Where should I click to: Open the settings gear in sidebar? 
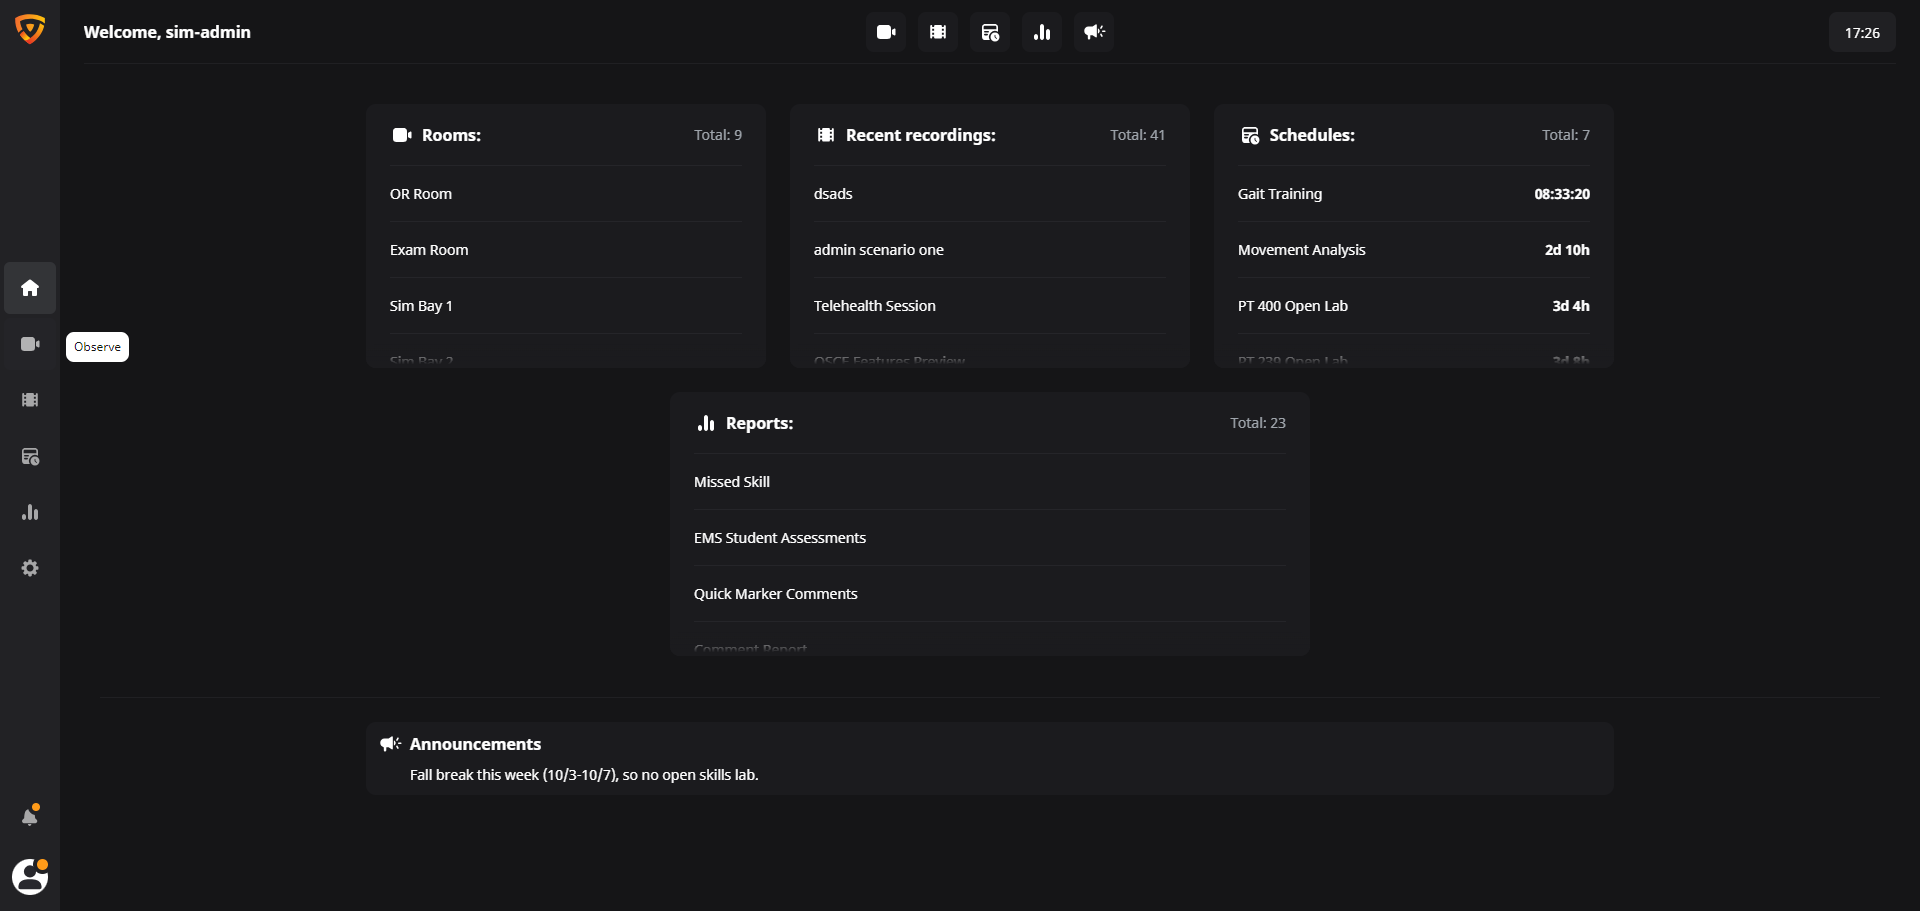pos(30,568)
